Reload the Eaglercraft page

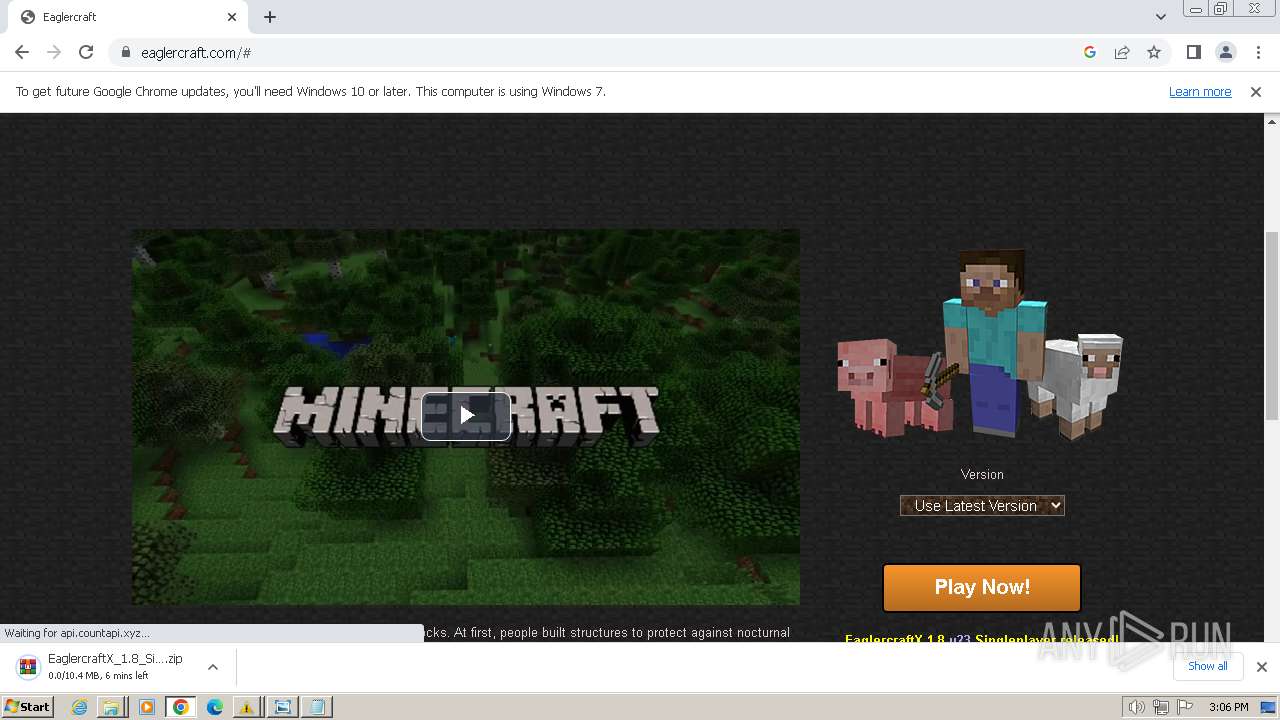point(86,52)
